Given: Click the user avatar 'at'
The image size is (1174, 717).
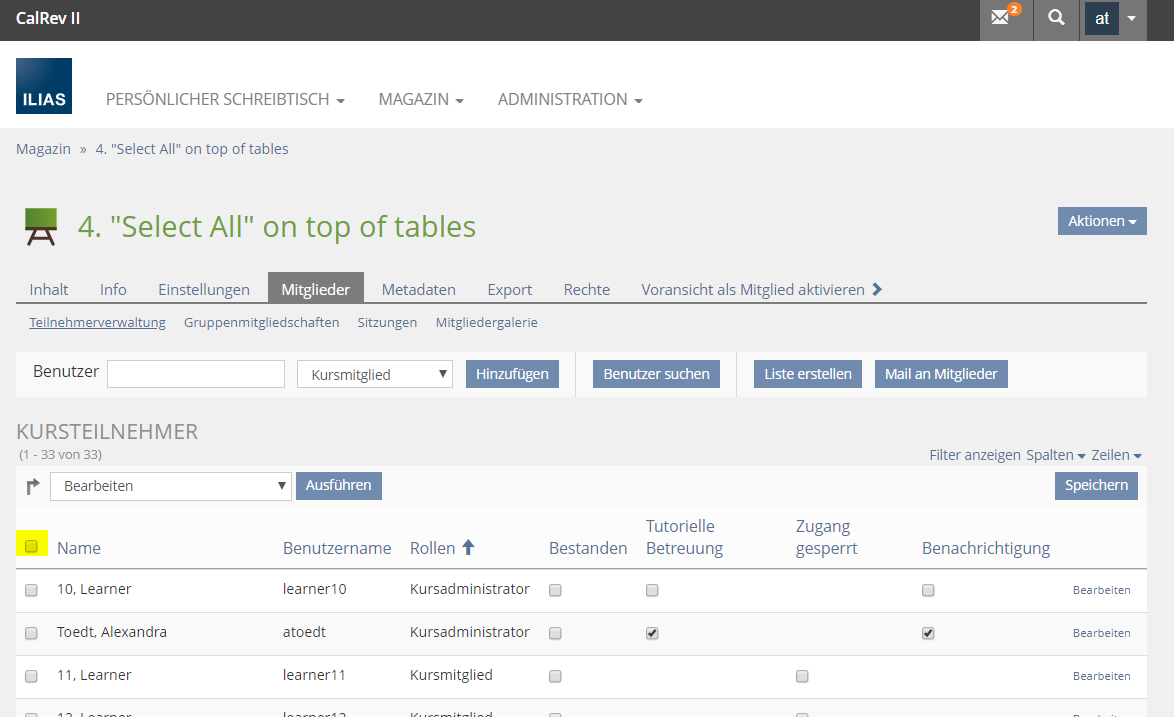Looking at the screenshot, I should (x=1102, y=19).
